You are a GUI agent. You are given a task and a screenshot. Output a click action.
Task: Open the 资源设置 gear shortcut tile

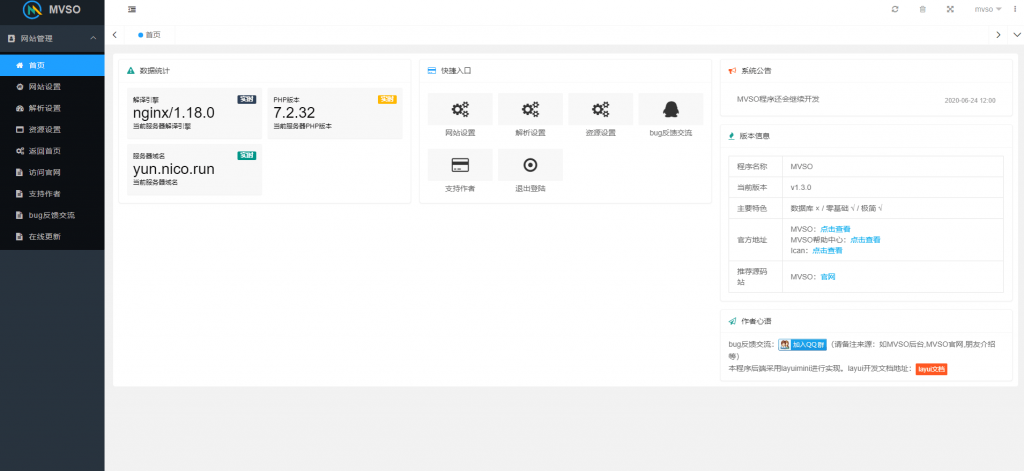pos(600,115)
